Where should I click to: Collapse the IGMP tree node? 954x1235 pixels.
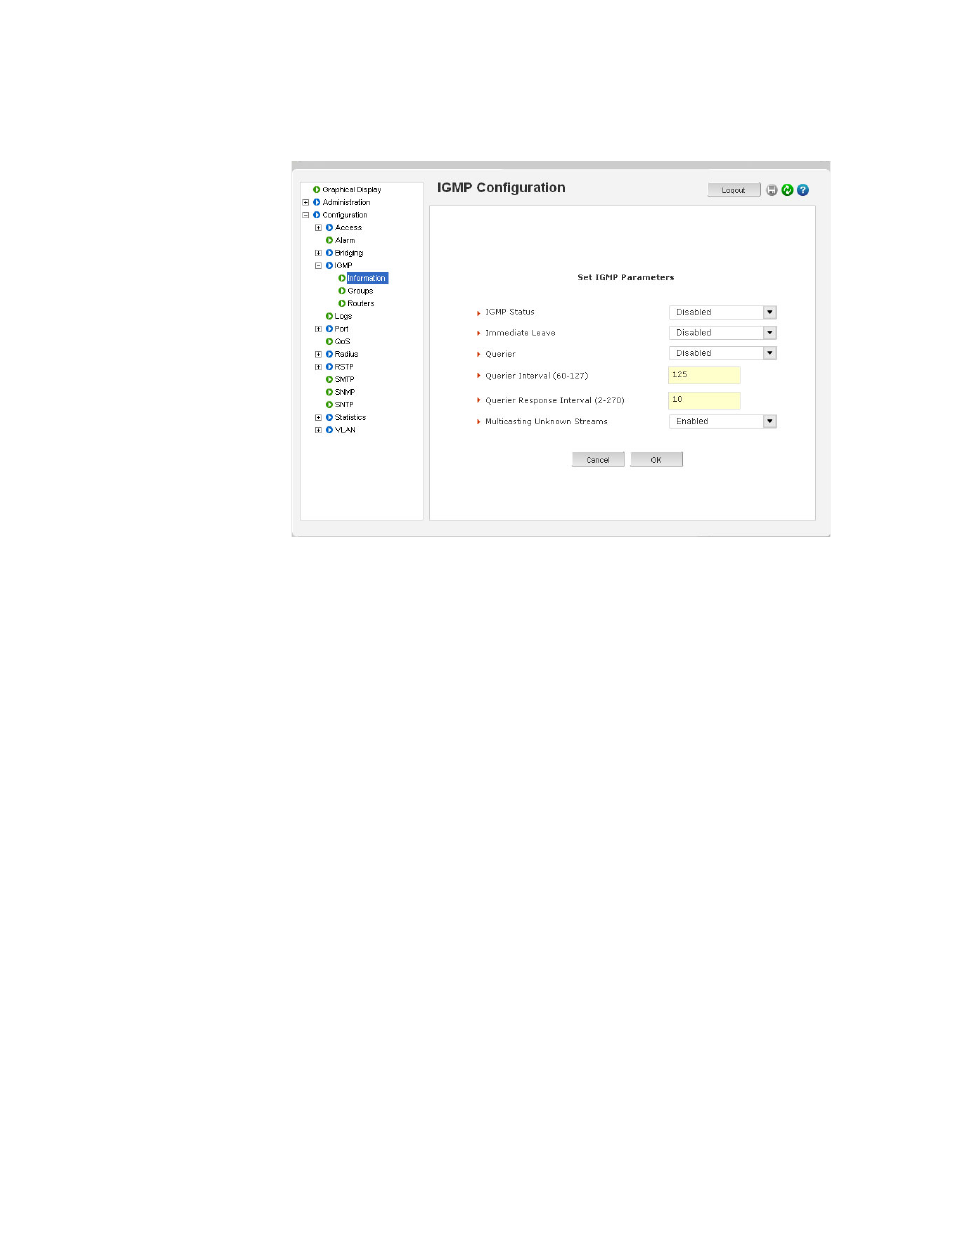coord(318,266)
